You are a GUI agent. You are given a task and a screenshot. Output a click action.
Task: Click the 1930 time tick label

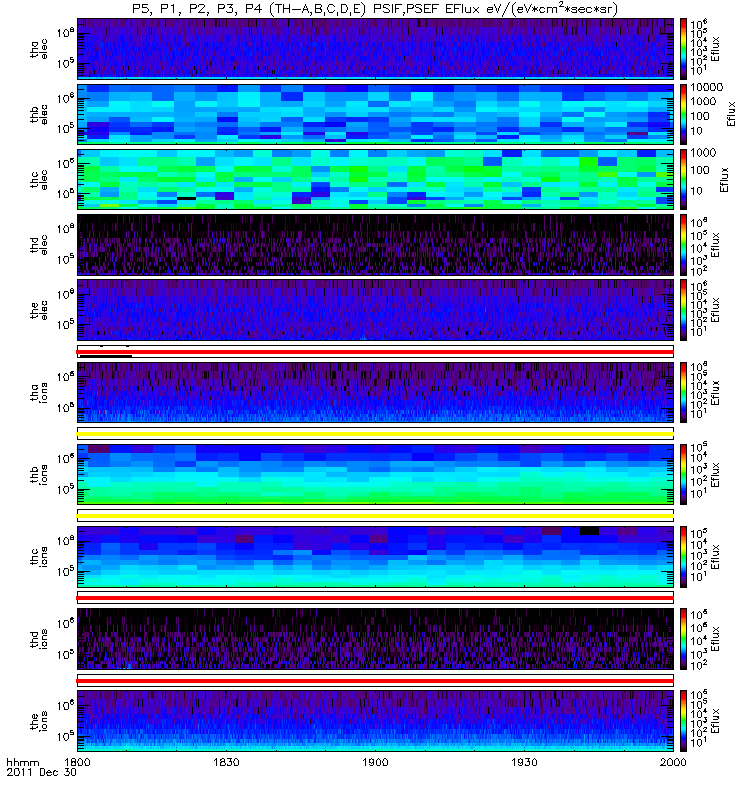pos(524,762)
